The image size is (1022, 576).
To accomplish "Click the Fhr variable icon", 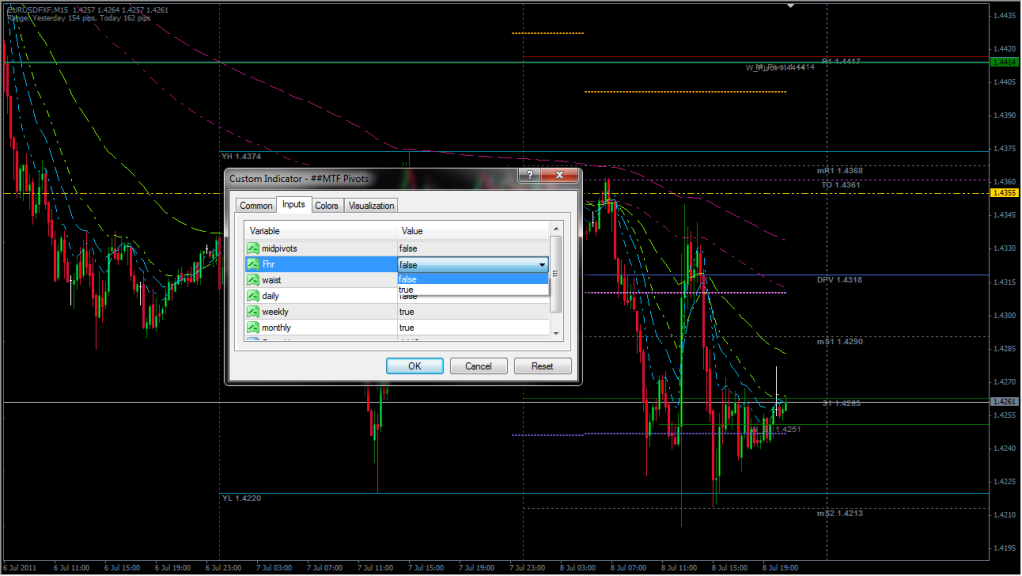I will (x=253, y=264).
